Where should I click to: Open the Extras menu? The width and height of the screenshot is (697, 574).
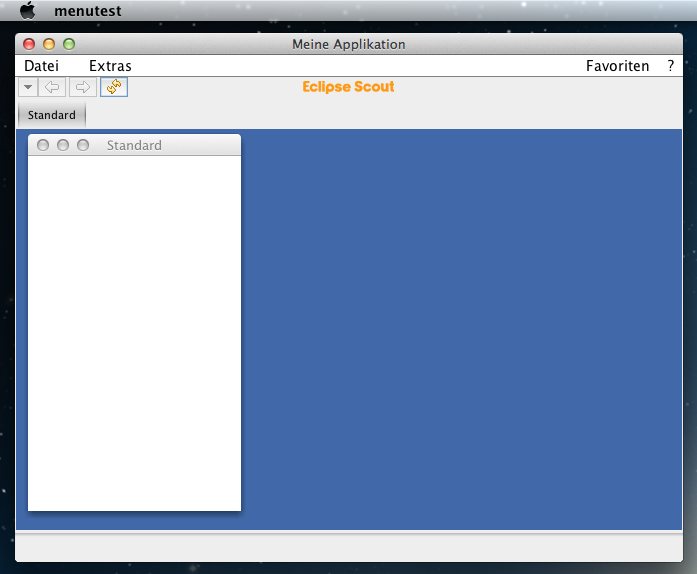[110, 66]
